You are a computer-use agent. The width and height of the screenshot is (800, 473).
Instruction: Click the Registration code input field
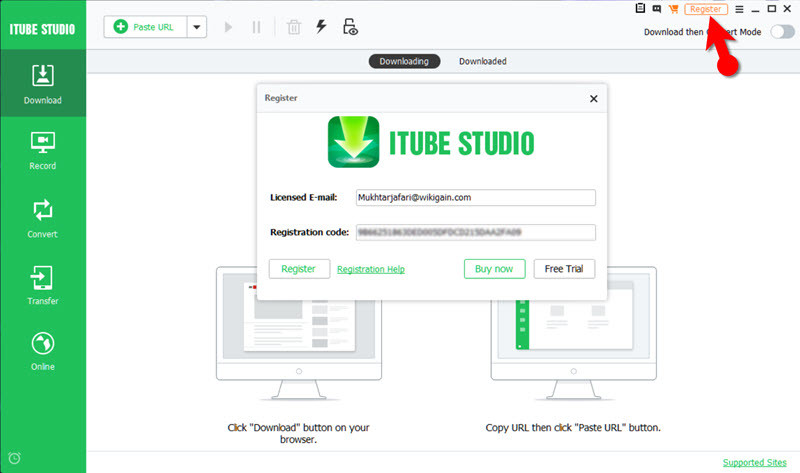[476, 232]
